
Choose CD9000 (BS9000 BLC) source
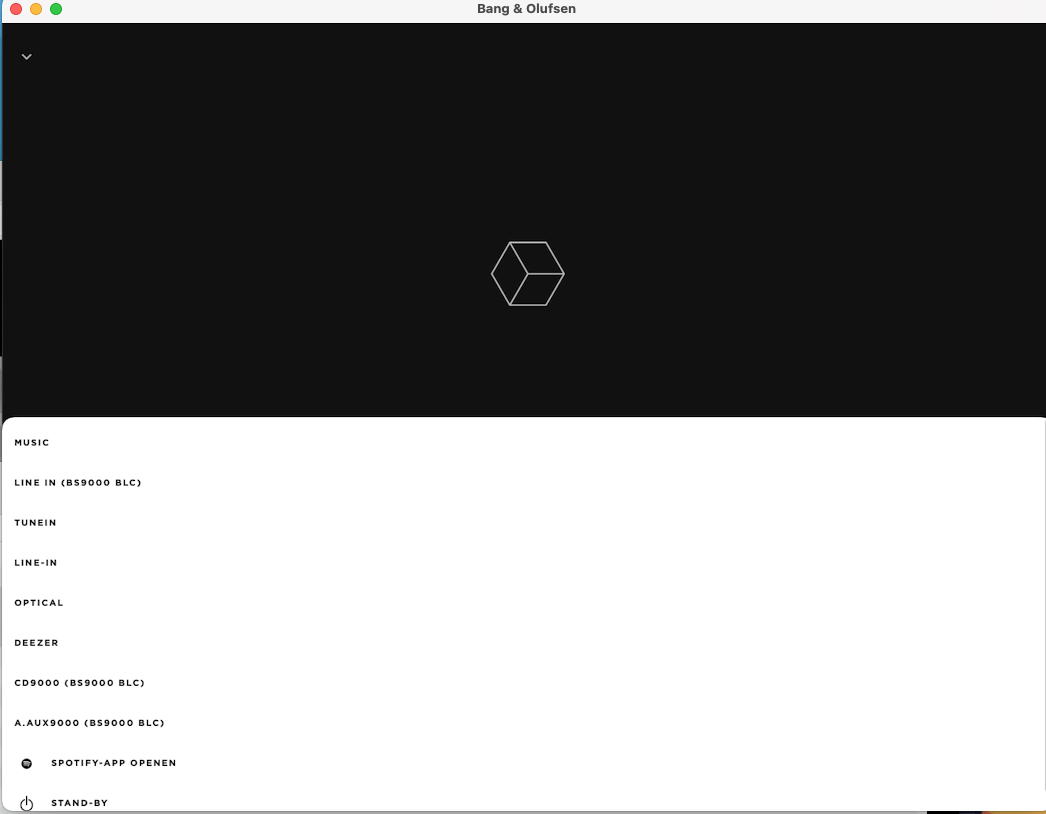pyautogui.click(x=80, y=683)
